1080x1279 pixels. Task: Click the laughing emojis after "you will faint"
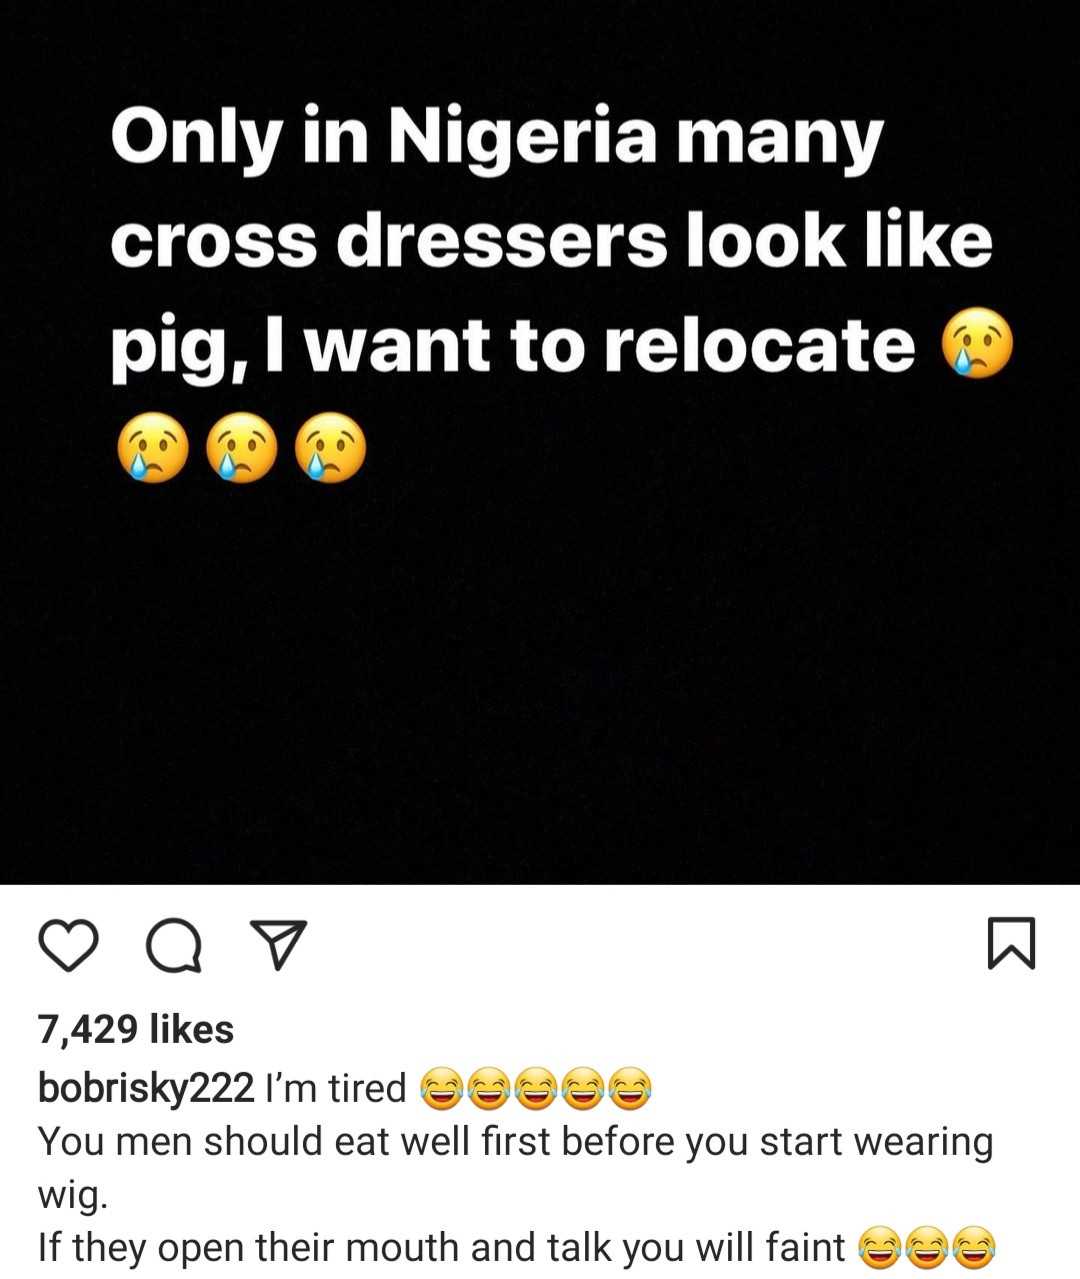927,1248
